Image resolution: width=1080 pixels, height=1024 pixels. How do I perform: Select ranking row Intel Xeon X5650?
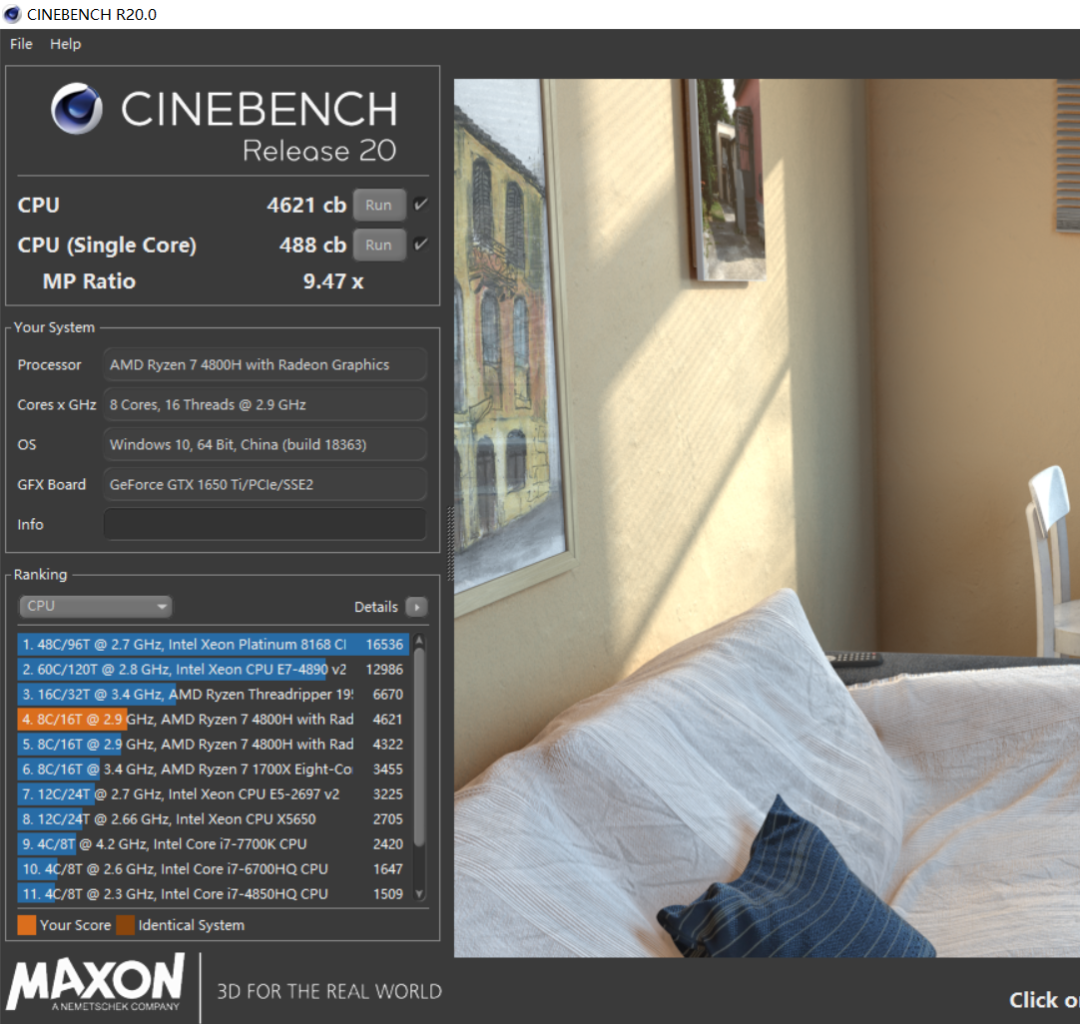pos(214,819)
